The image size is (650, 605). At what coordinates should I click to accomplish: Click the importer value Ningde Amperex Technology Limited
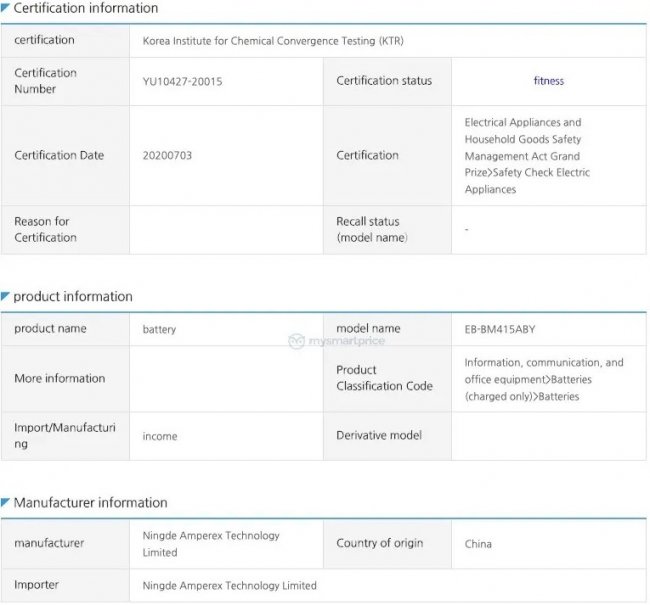(230, 585)
